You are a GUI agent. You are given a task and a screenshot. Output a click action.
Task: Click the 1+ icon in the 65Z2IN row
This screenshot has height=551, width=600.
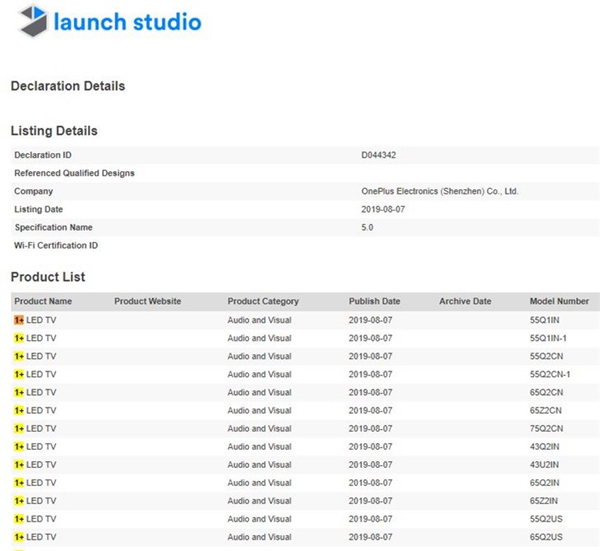click(x=19, y=500)
